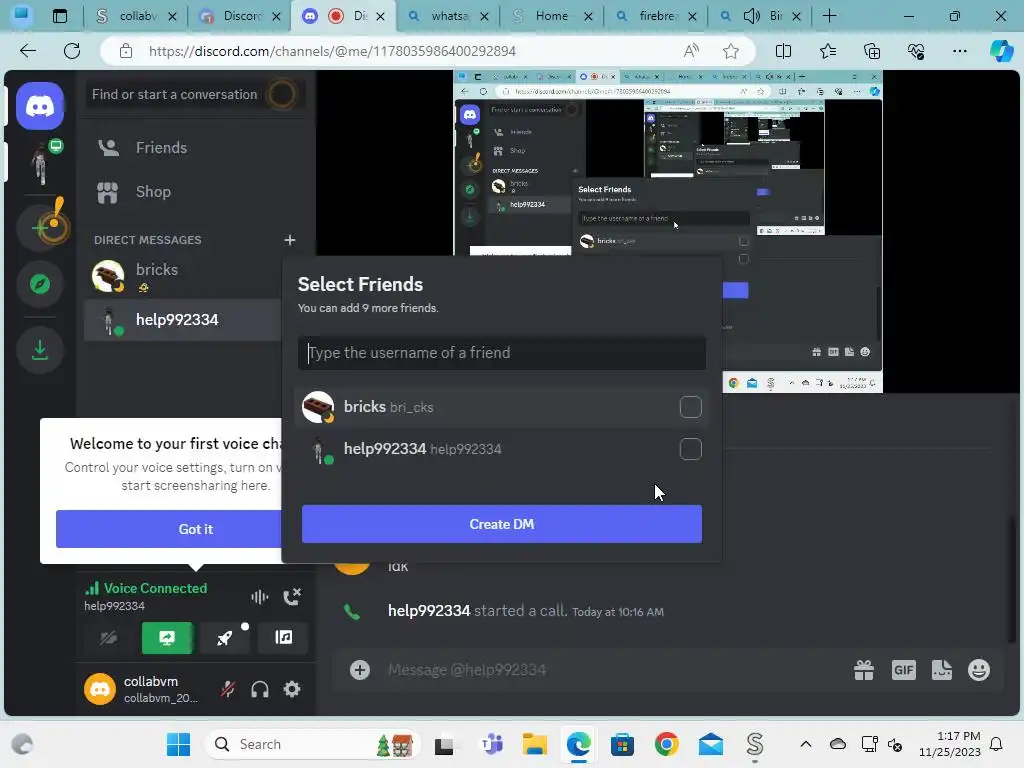This screenshot has height=768, width=1024.
Task: Start an activity with rocket icon
Action: (x=225, y=637)
